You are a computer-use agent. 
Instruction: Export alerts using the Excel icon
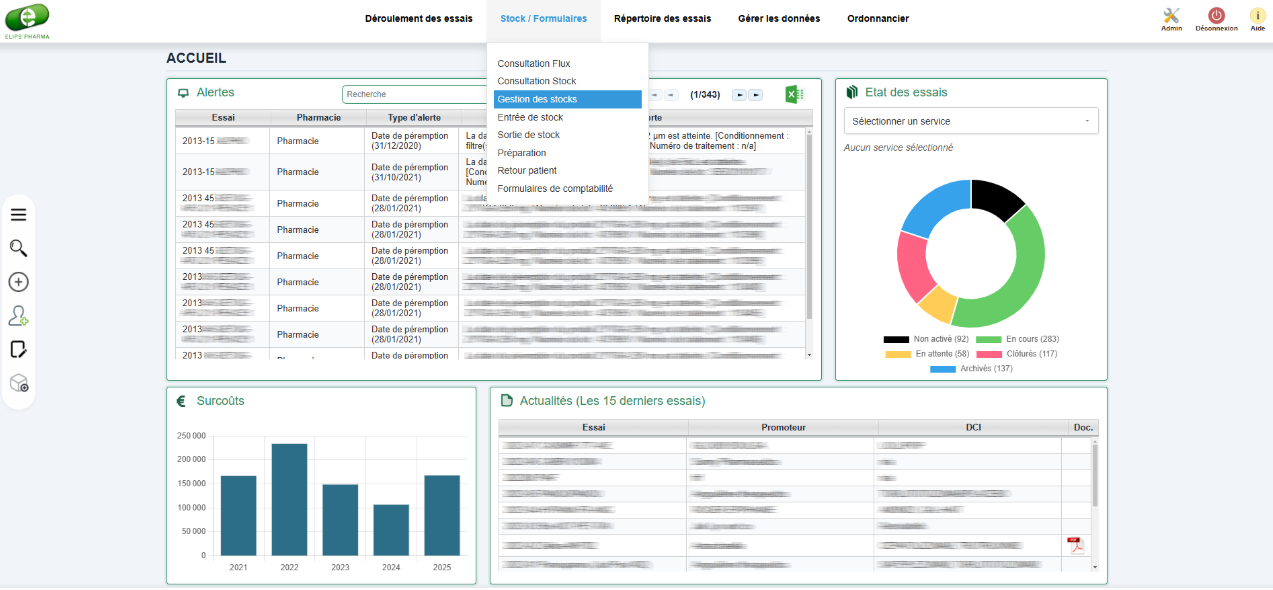tap(794, 93)
